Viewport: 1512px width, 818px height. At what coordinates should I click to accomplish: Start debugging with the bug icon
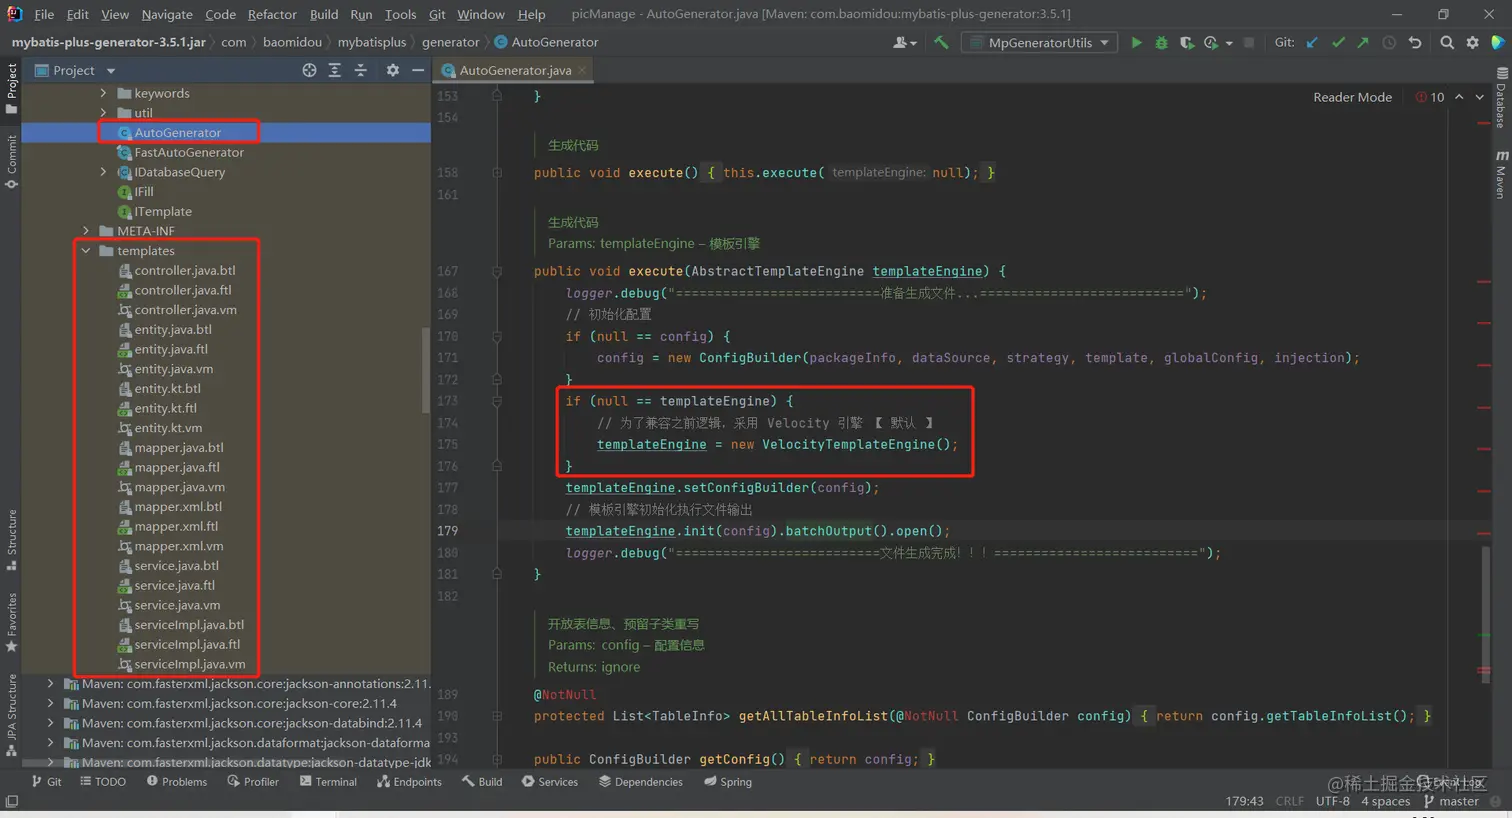click(x=1161, y=43)
